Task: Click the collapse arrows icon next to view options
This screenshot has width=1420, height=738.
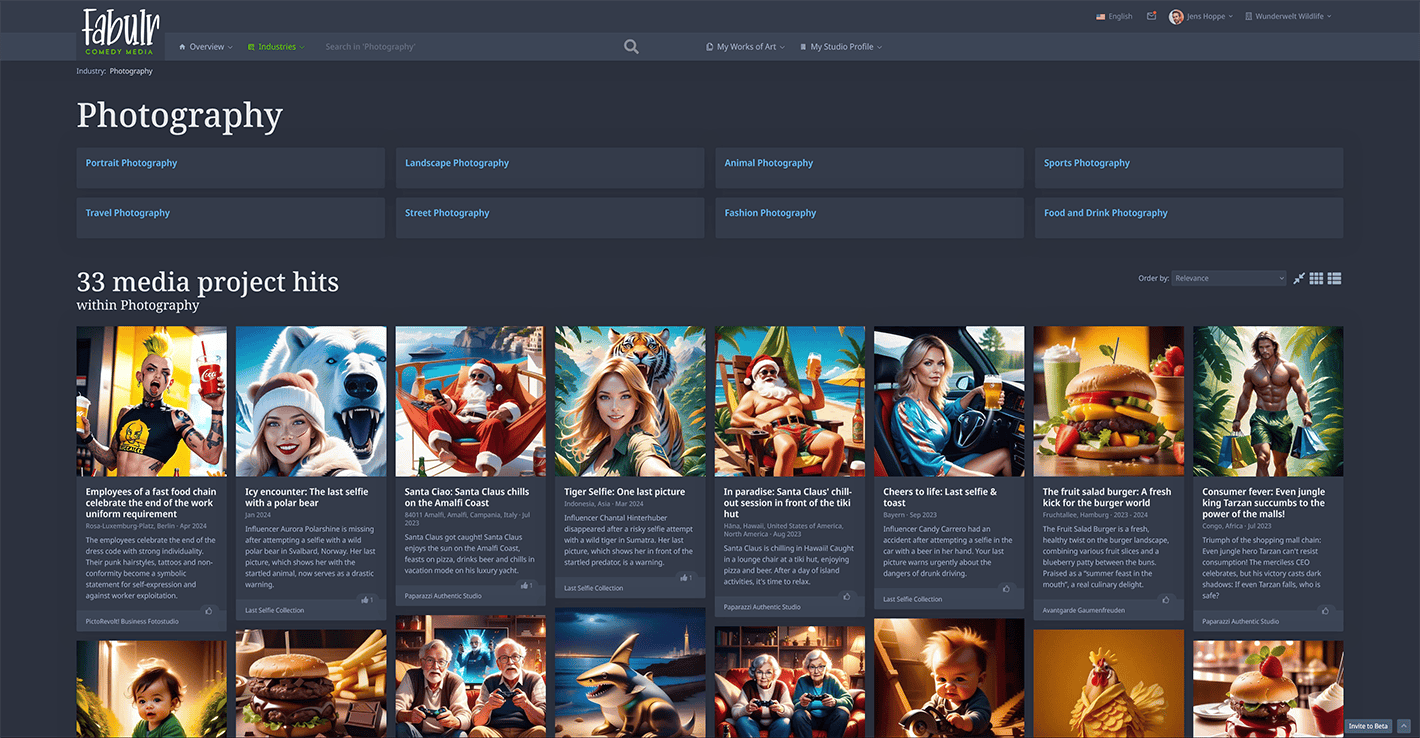Action: pos(1297,278)
